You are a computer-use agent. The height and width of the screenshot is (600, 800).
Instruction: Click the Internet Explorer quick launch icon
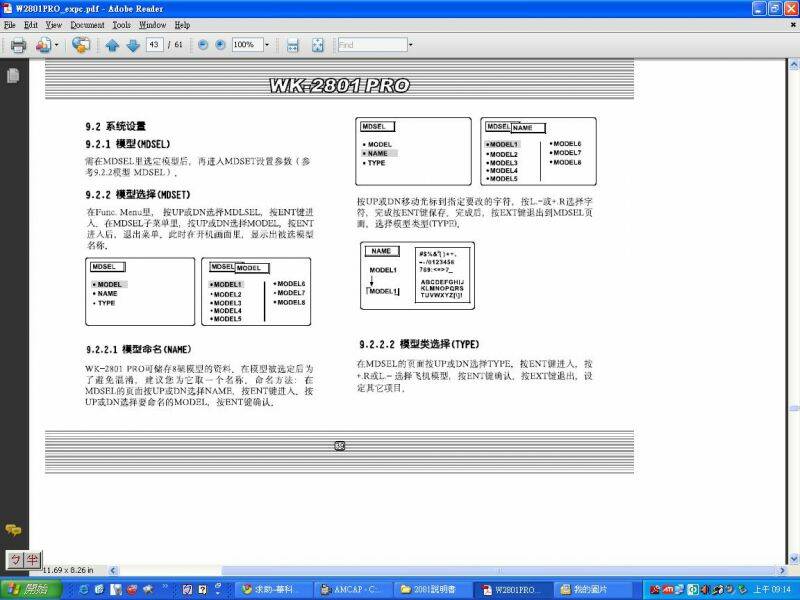coord(84,589)
